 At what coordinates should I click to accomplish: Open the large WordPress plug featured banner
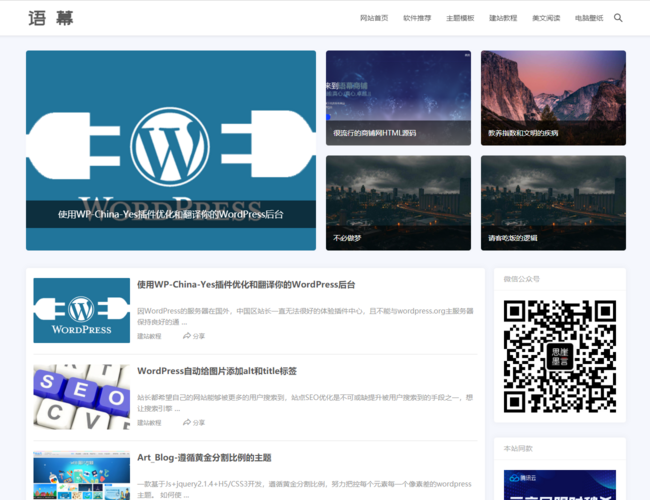[x=171, y=150]
